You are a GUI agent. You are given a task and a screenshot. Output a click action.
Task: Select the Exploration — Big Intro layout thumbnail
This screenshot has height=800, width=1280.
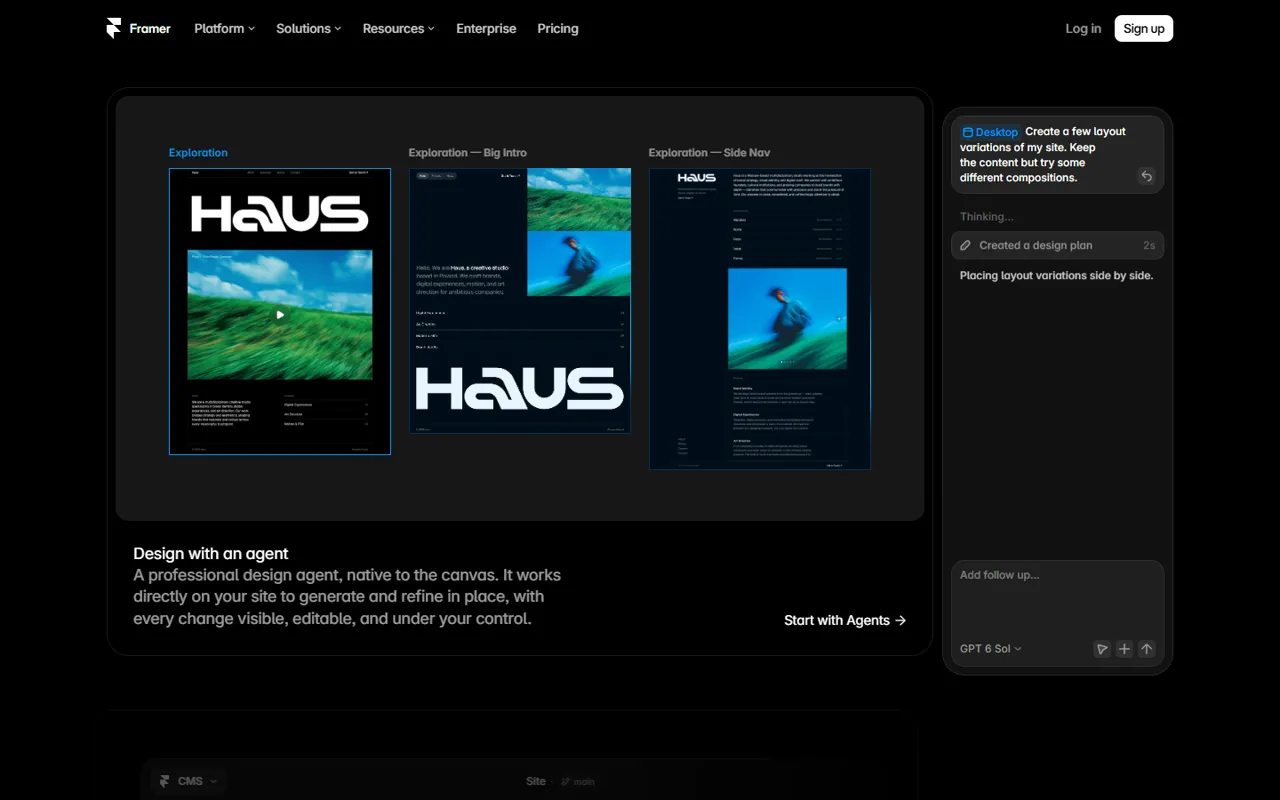click(520, 300)
